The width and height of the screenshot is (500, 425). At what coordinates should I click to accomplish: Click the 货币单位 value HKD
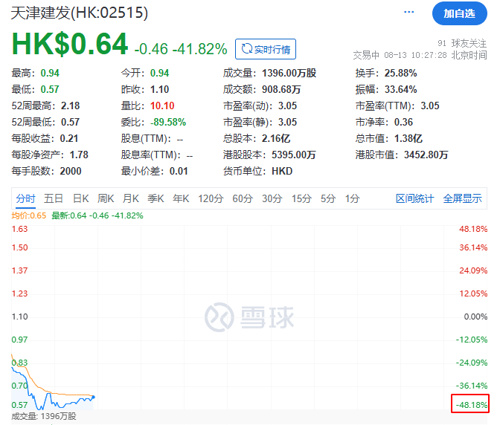pos(282,171)
